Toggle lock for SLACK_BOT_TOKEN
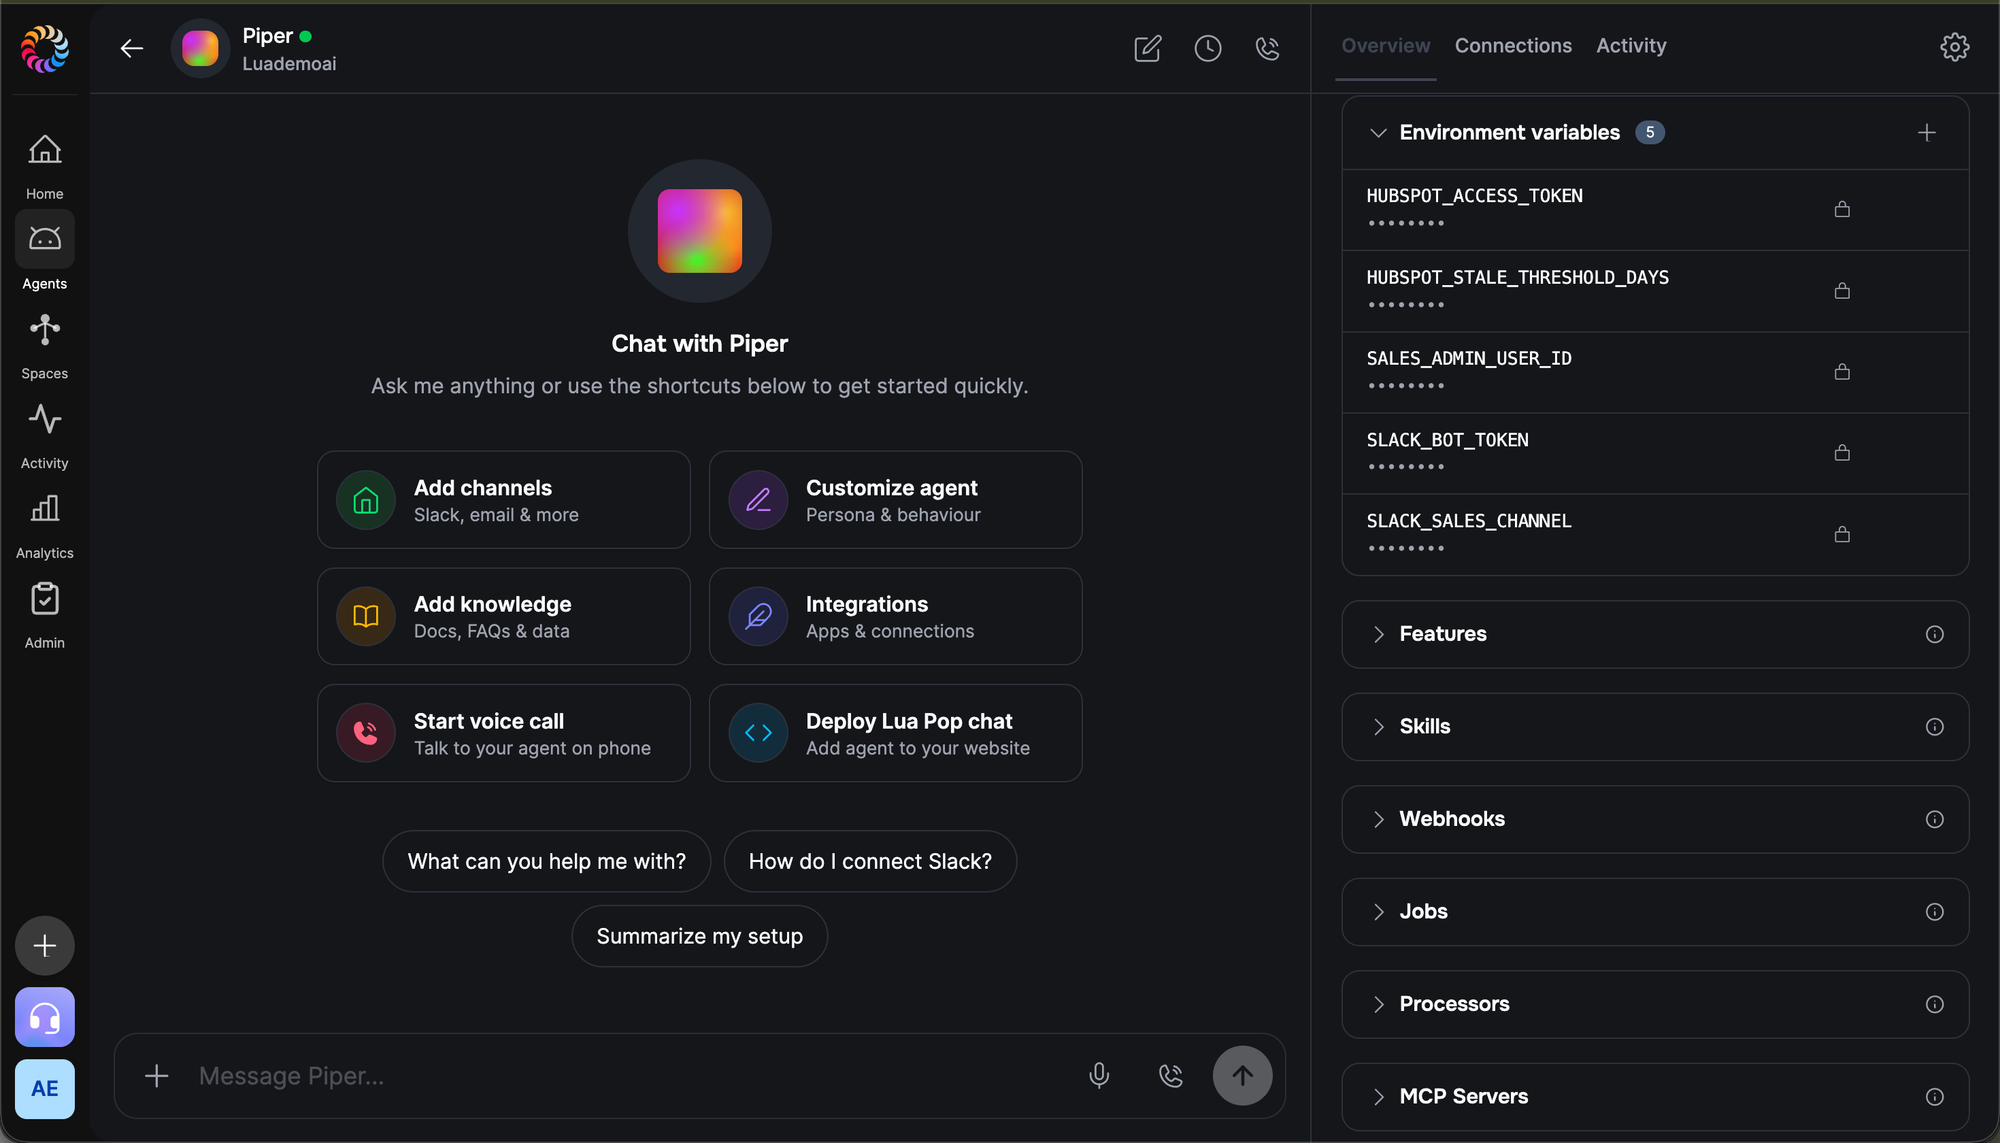 1842,453
